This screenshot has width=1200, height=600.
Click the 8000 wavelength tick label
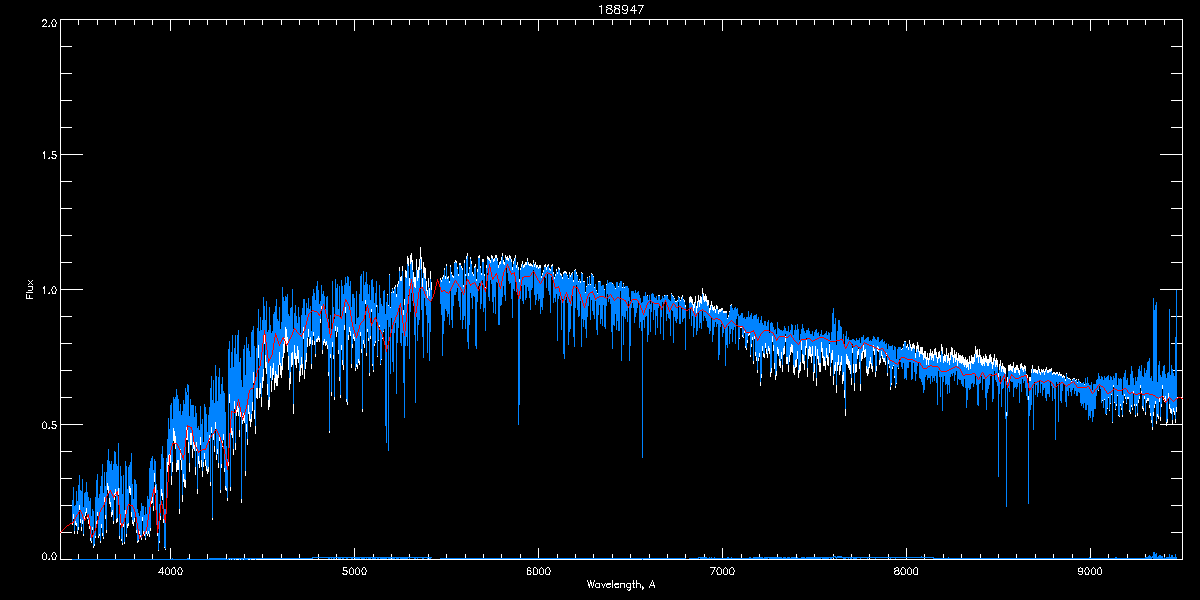[x=906, y=572]
